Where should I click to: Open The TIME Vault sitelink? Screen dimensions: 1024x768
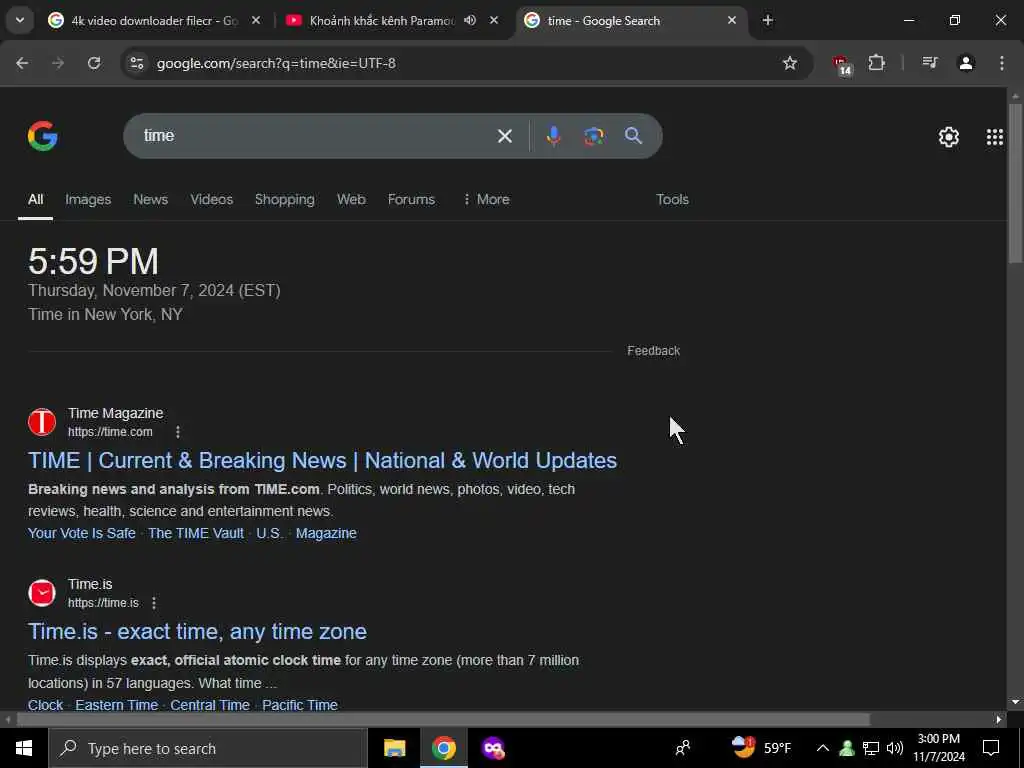click(x=195, y=533)
